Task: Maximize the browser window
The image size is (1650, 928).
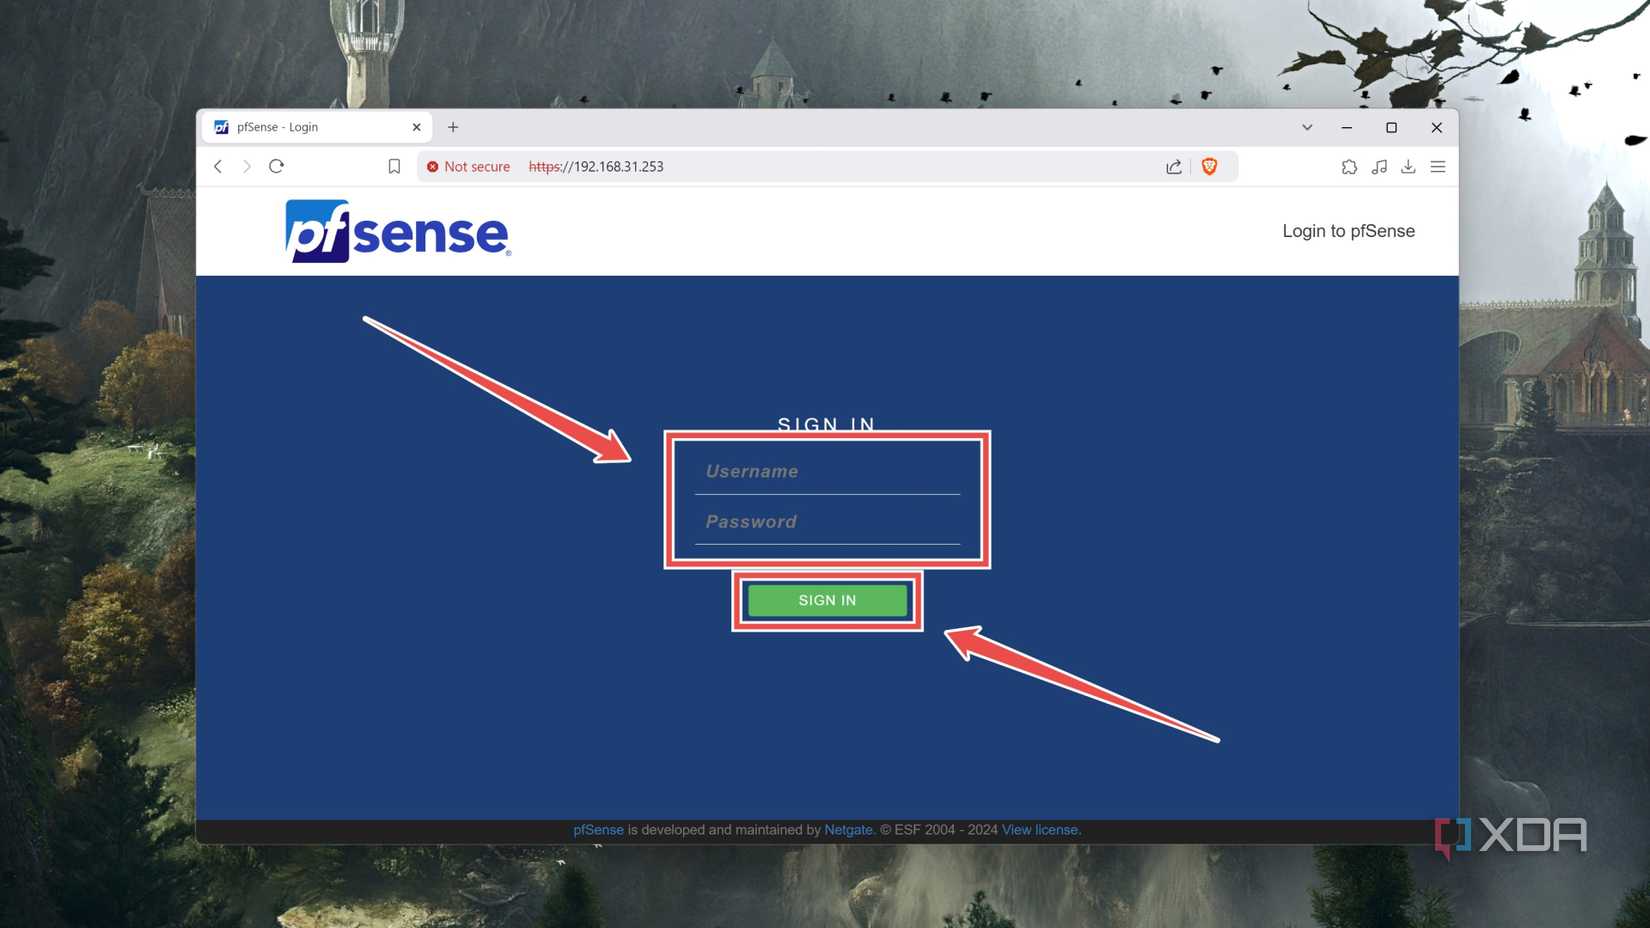Action: tap(1391, 127)
